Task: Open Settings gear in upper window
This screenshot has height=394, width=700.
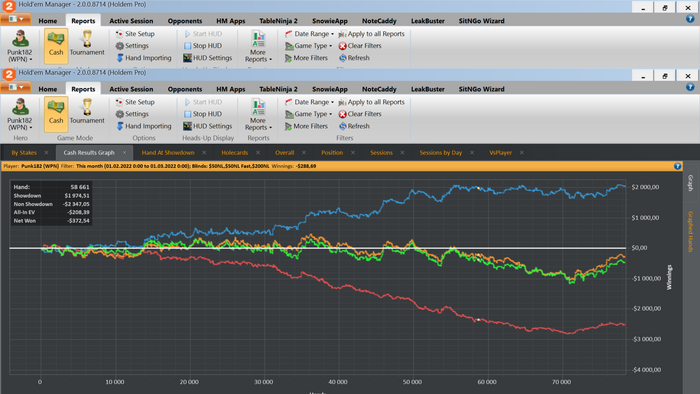Action: [x=132, y=46]
